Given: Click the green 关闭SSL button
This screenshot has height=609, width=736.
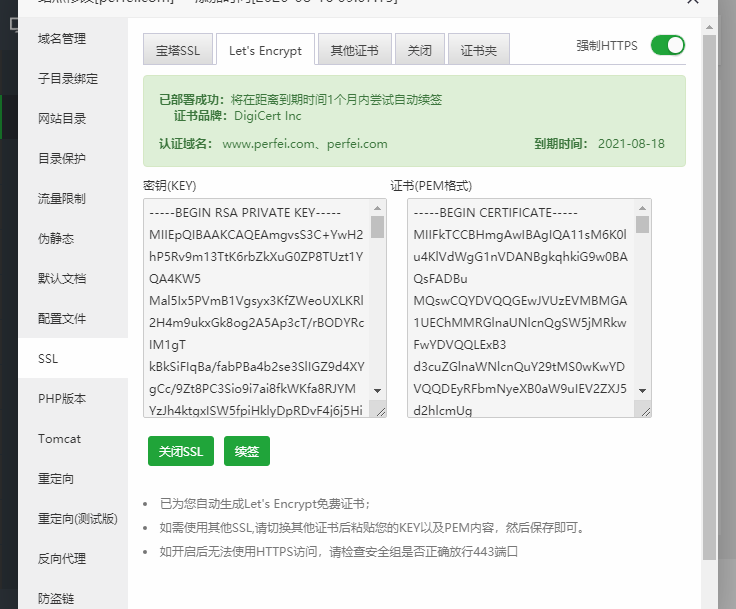Looking at the screenshot, I should coord(181,451).
